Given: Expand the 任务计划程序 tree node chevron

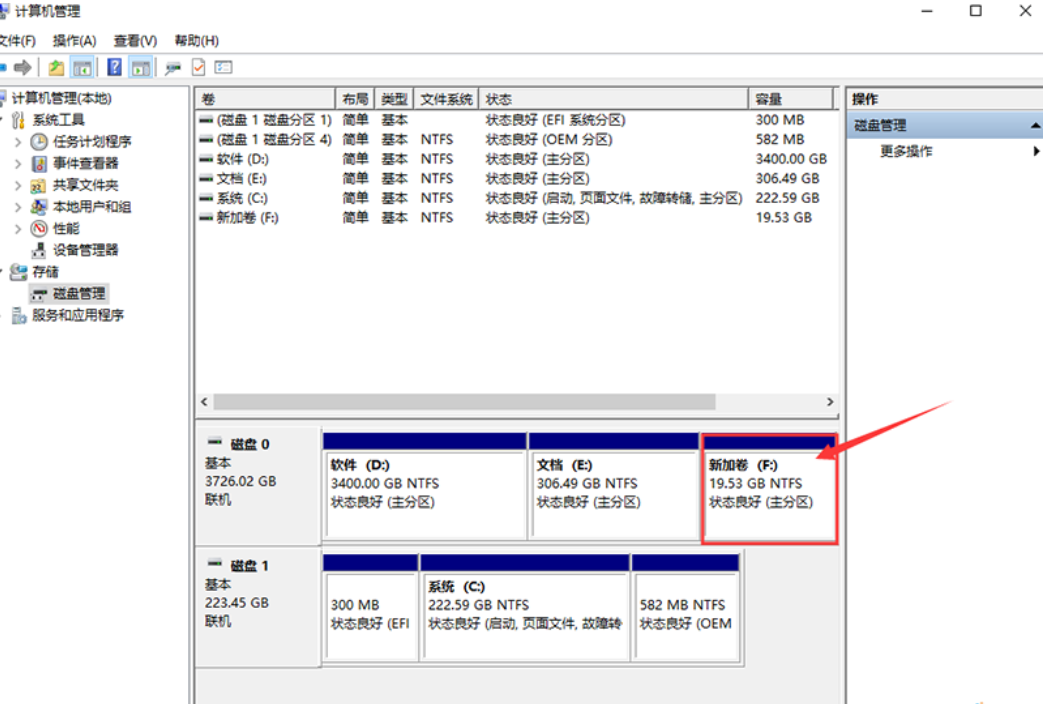Looking at the screenshot, I should (18, 141).
